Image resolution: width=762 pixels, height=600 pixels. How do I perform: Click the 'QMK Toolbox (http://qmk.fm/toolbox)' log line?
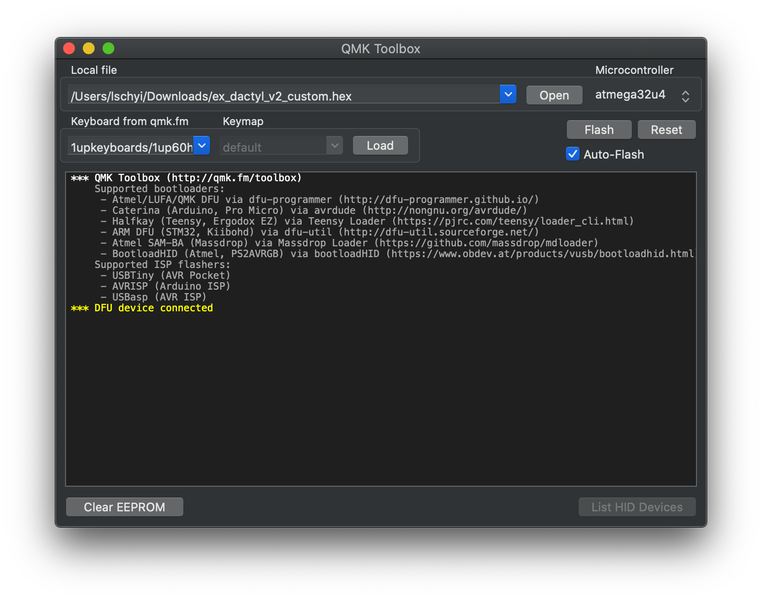(186, 178)
